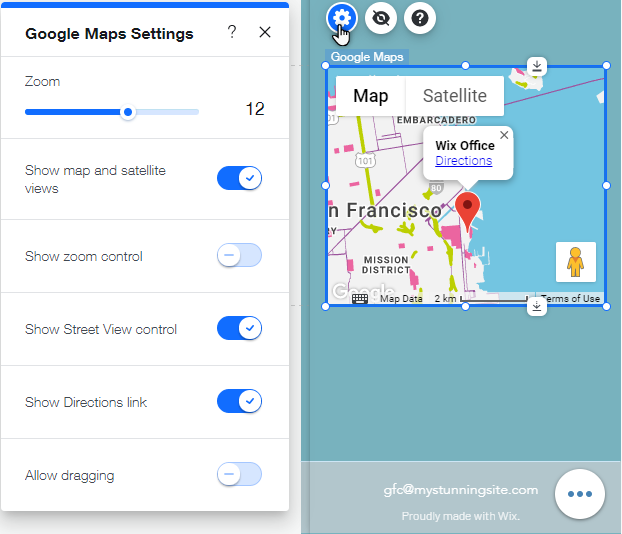
Task: Click the Street View pegman icon
Action: (x=575, y=262)
